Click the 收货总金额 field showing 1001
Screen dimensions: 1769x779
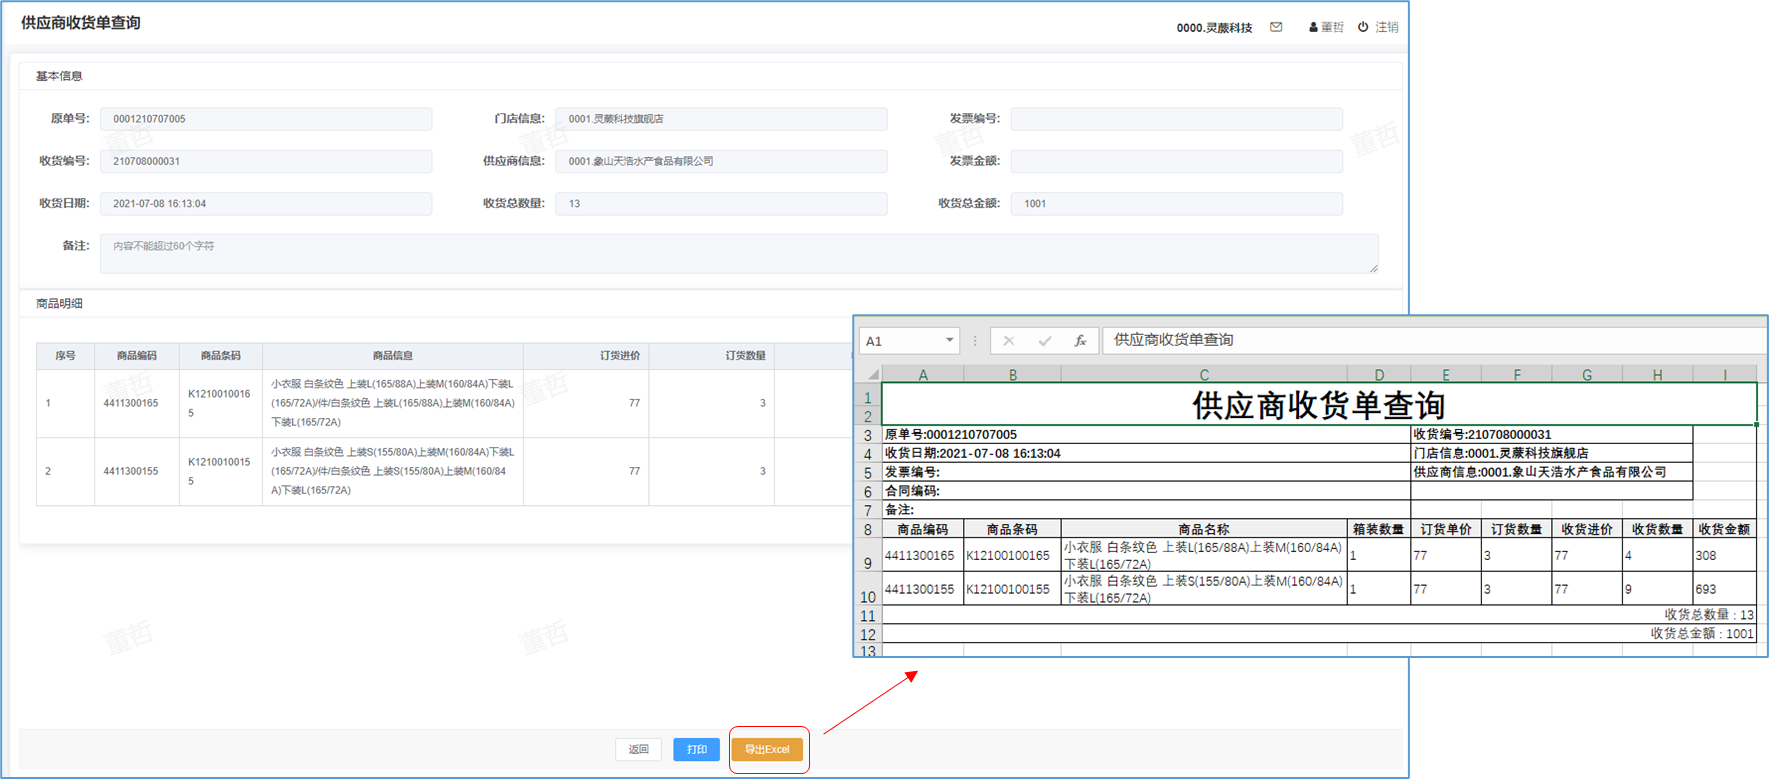(1176, 204)
